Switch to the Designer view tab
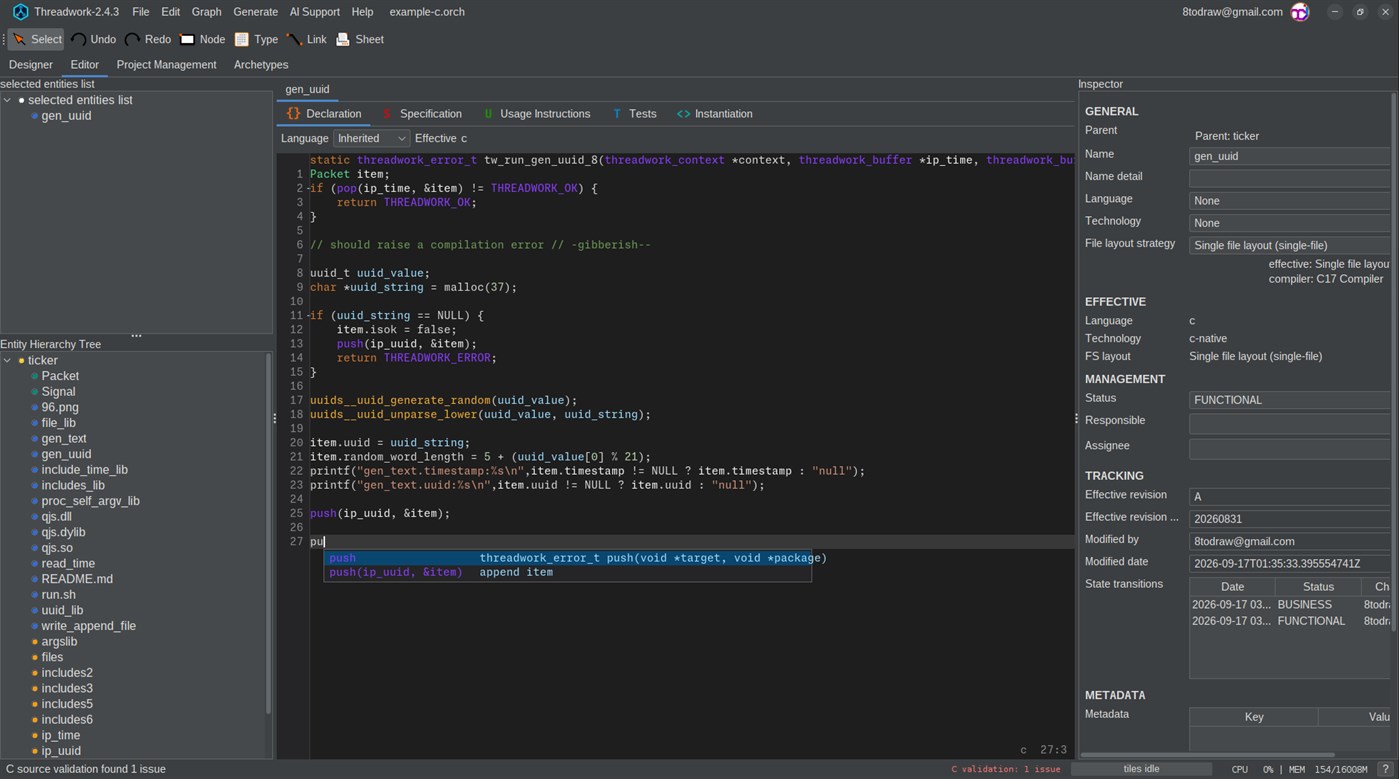 click(x=31, y=65)
